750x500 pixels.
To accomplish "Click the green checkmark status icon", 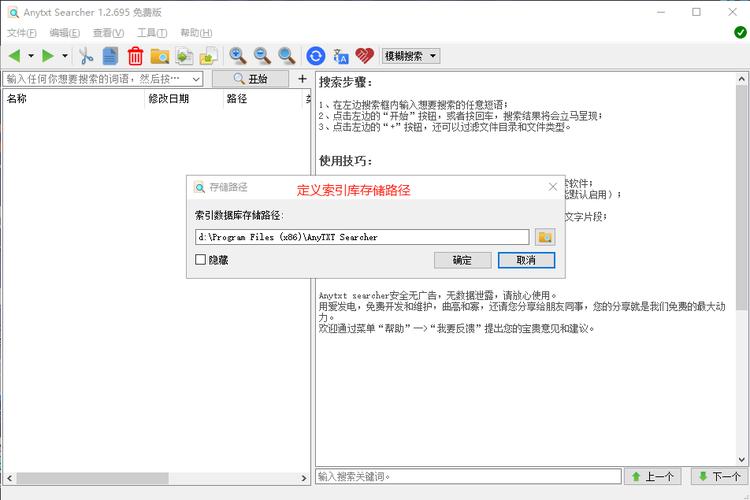I will [740, 32].
